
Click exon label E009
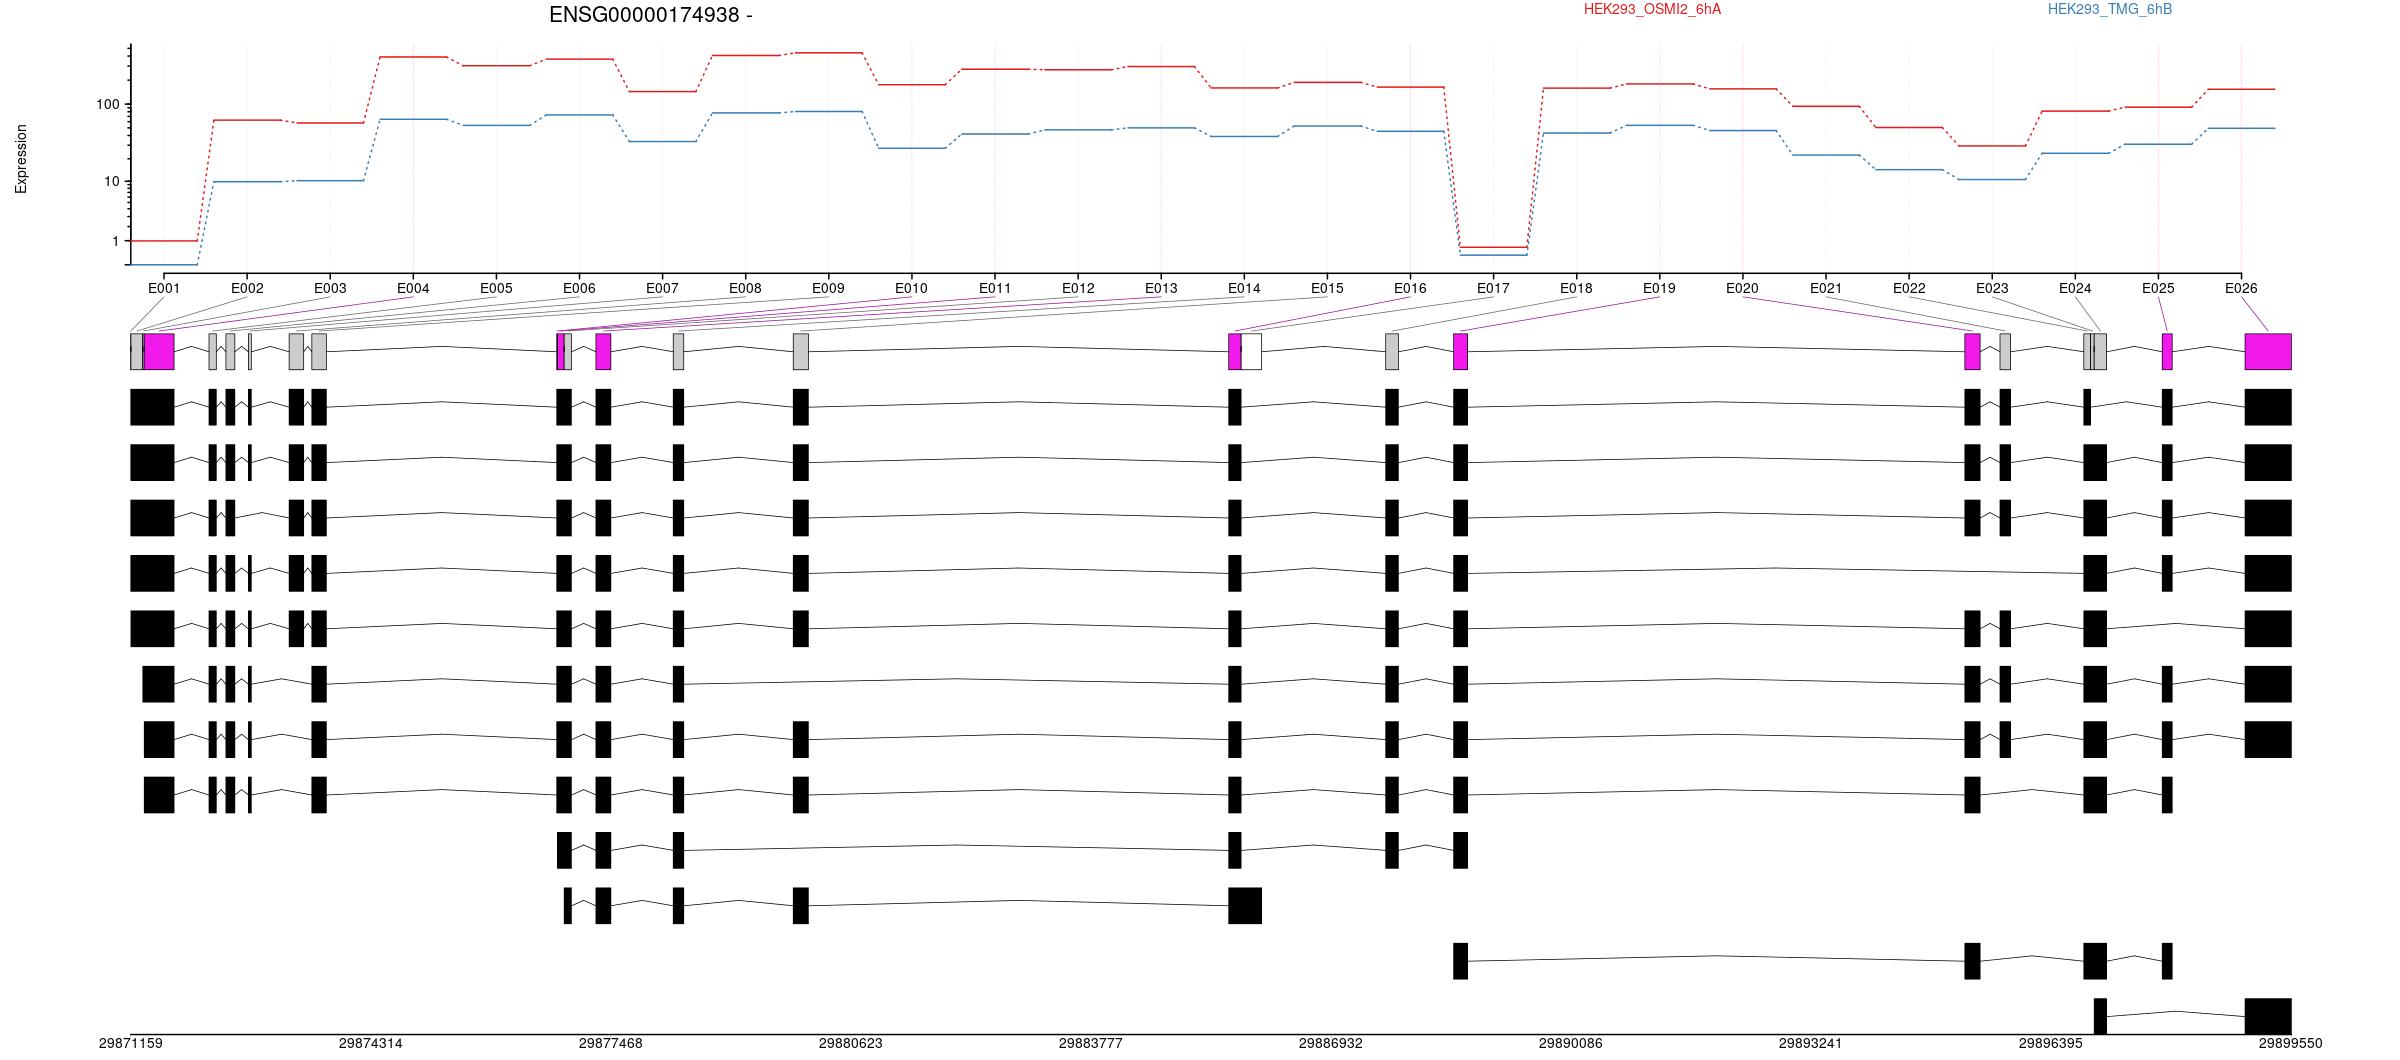828,288
